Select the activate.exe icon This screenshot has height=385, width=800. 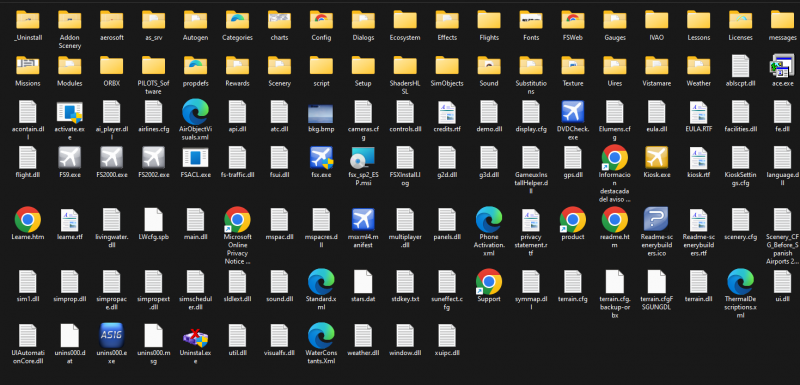(x=69, y=111)
